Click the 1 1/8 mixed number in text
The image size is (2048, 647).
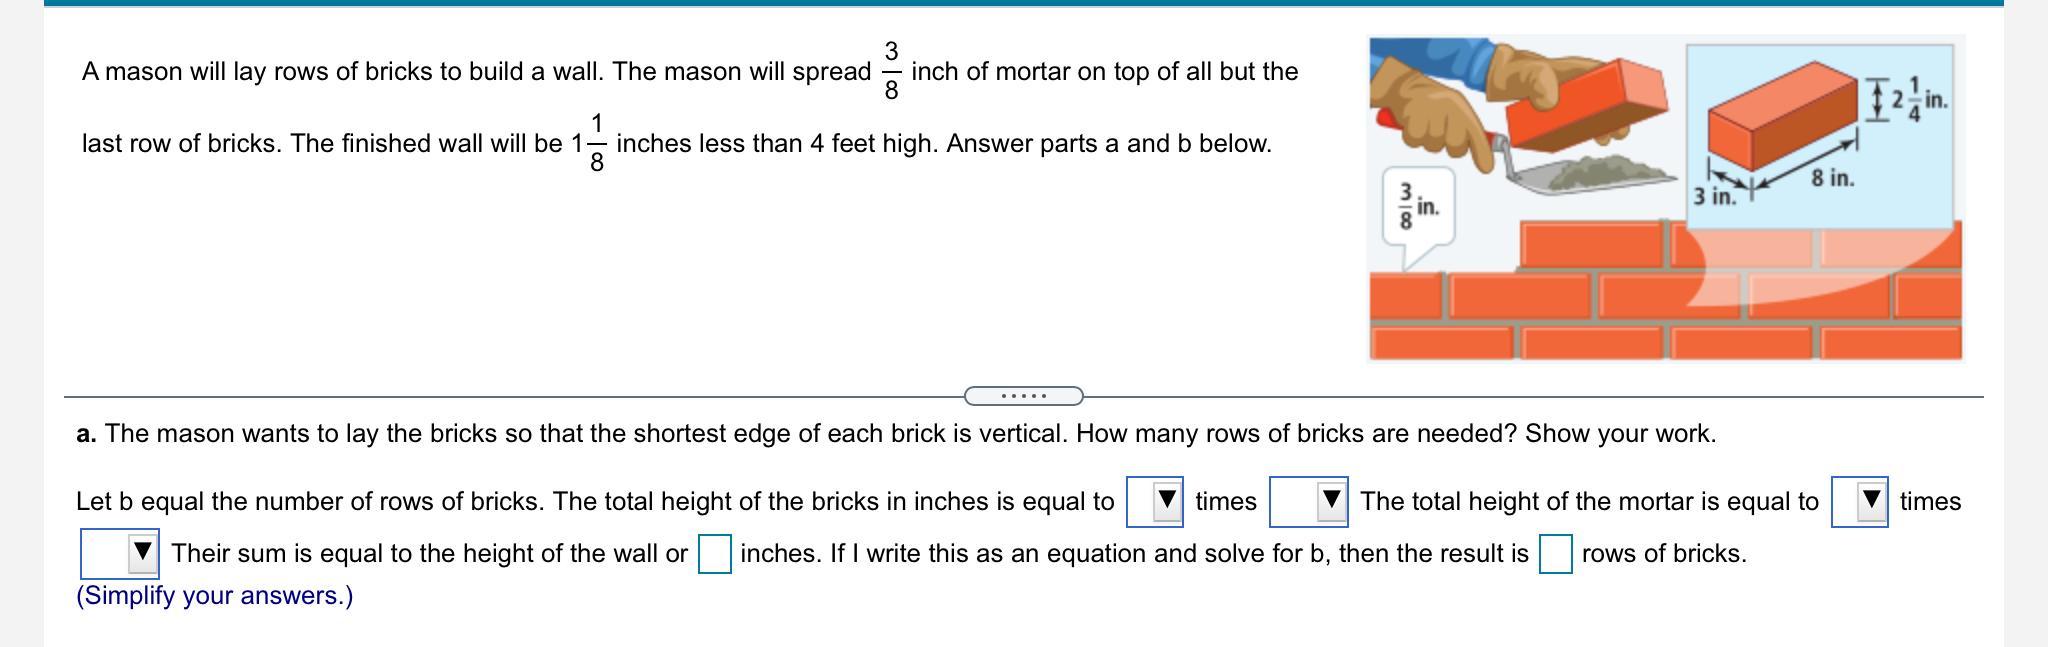[x=588, y=143]
